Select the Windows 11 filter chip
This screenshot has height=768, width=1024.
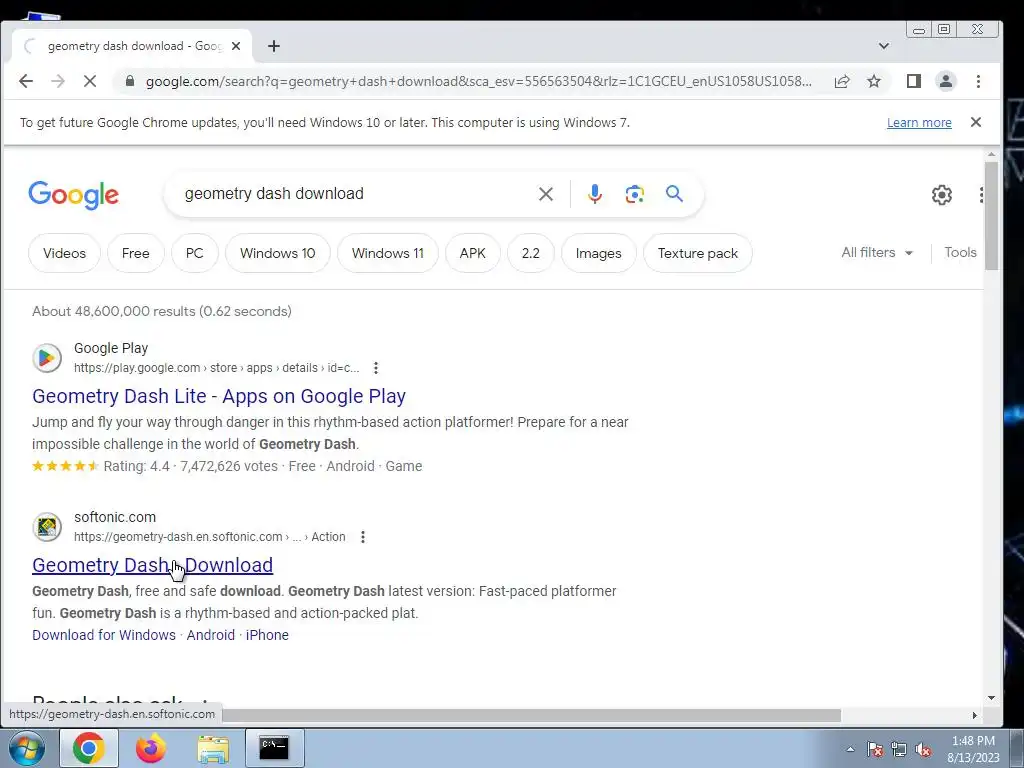(x=388, y=253)
